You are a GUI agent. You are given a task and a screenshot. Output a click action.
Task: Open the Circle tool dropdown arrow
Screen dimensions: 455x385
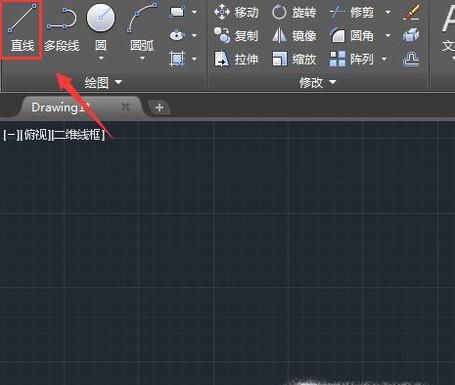tap(101, 58)
